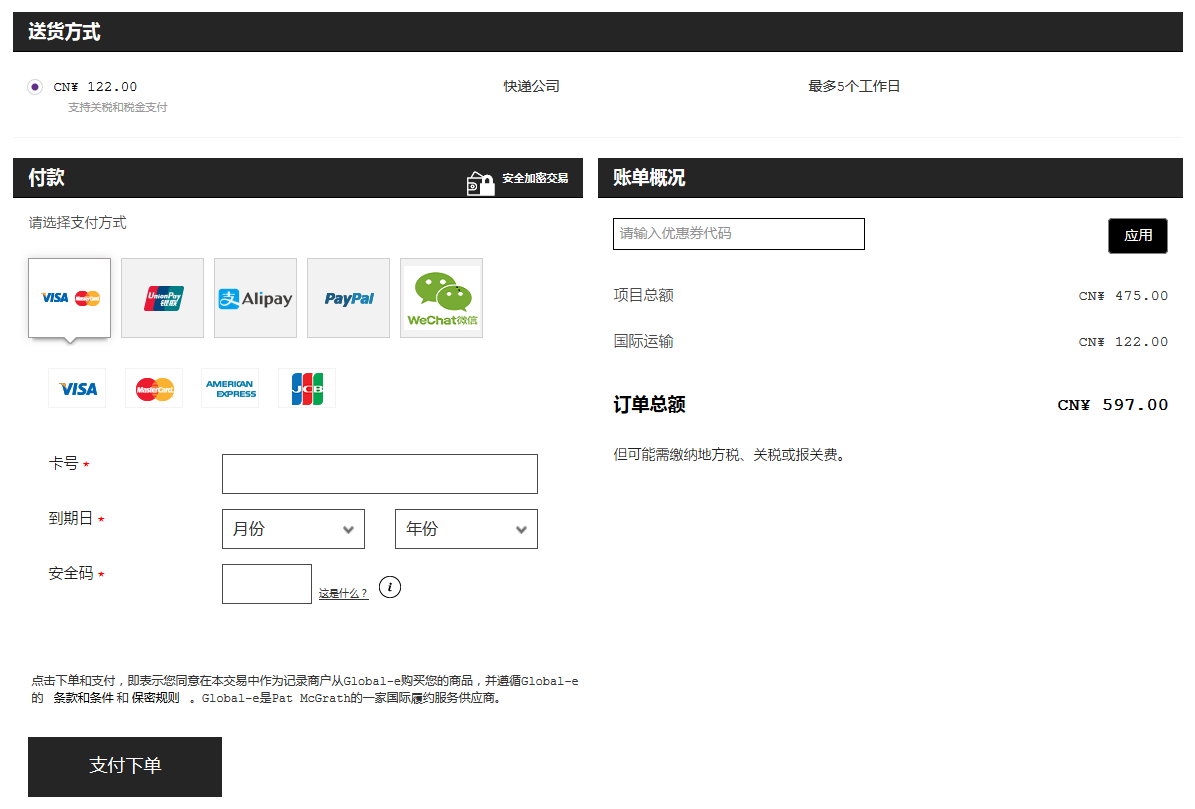The image size is (1195, 809).
Task: Click the secure encrypted transaction lock icon
Action: [x=480, y=183]
